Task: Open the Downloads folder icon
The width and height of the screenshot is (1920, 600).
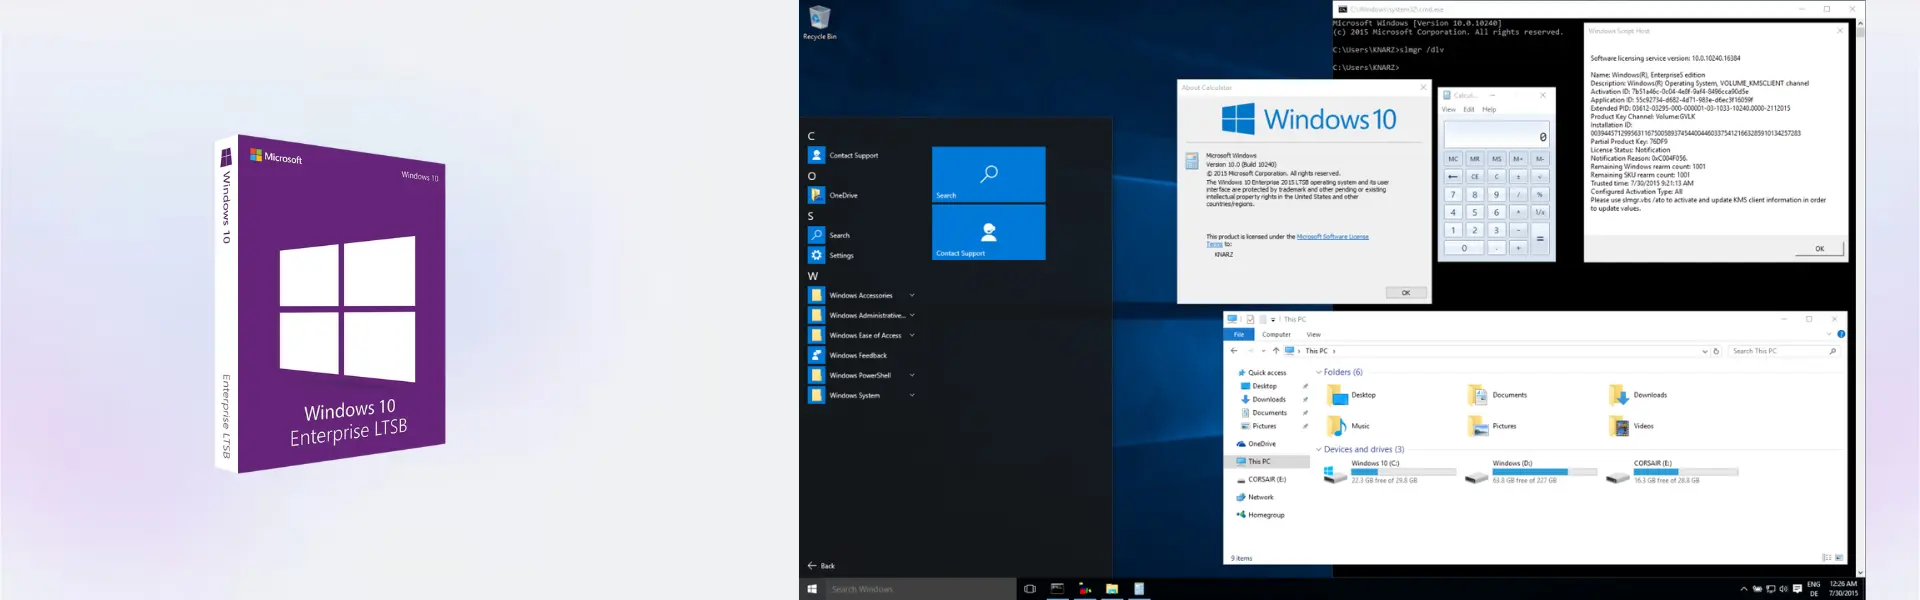Action: 1618,396
